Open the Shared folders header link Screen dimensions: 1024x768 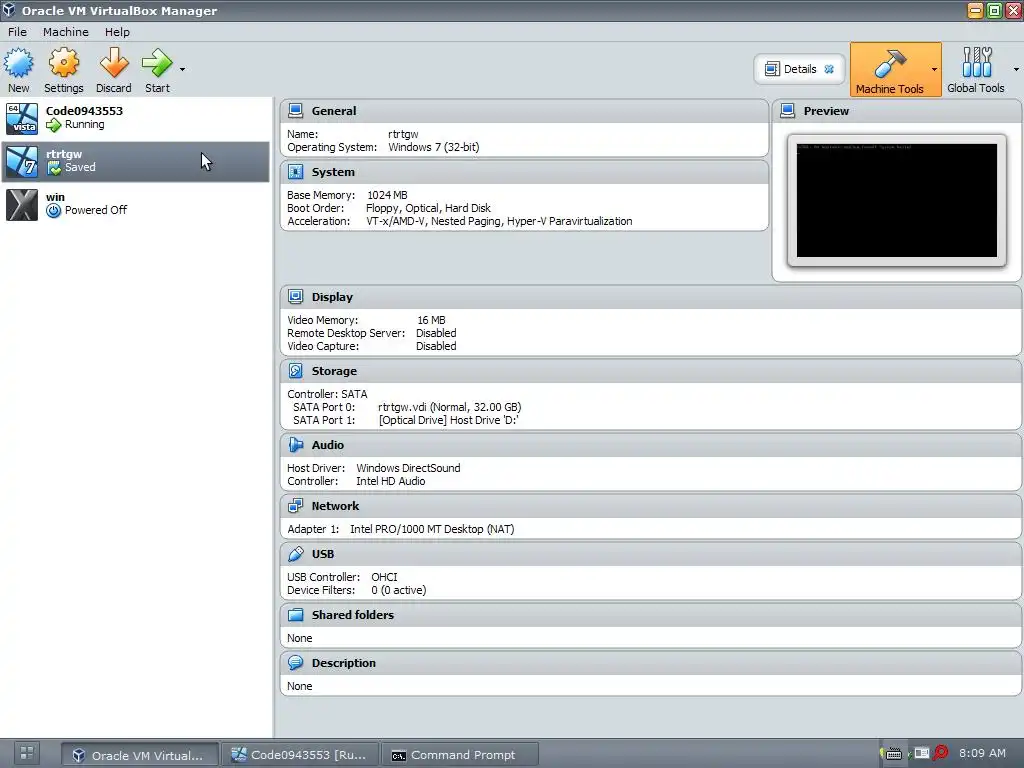(x=353, y=615)
